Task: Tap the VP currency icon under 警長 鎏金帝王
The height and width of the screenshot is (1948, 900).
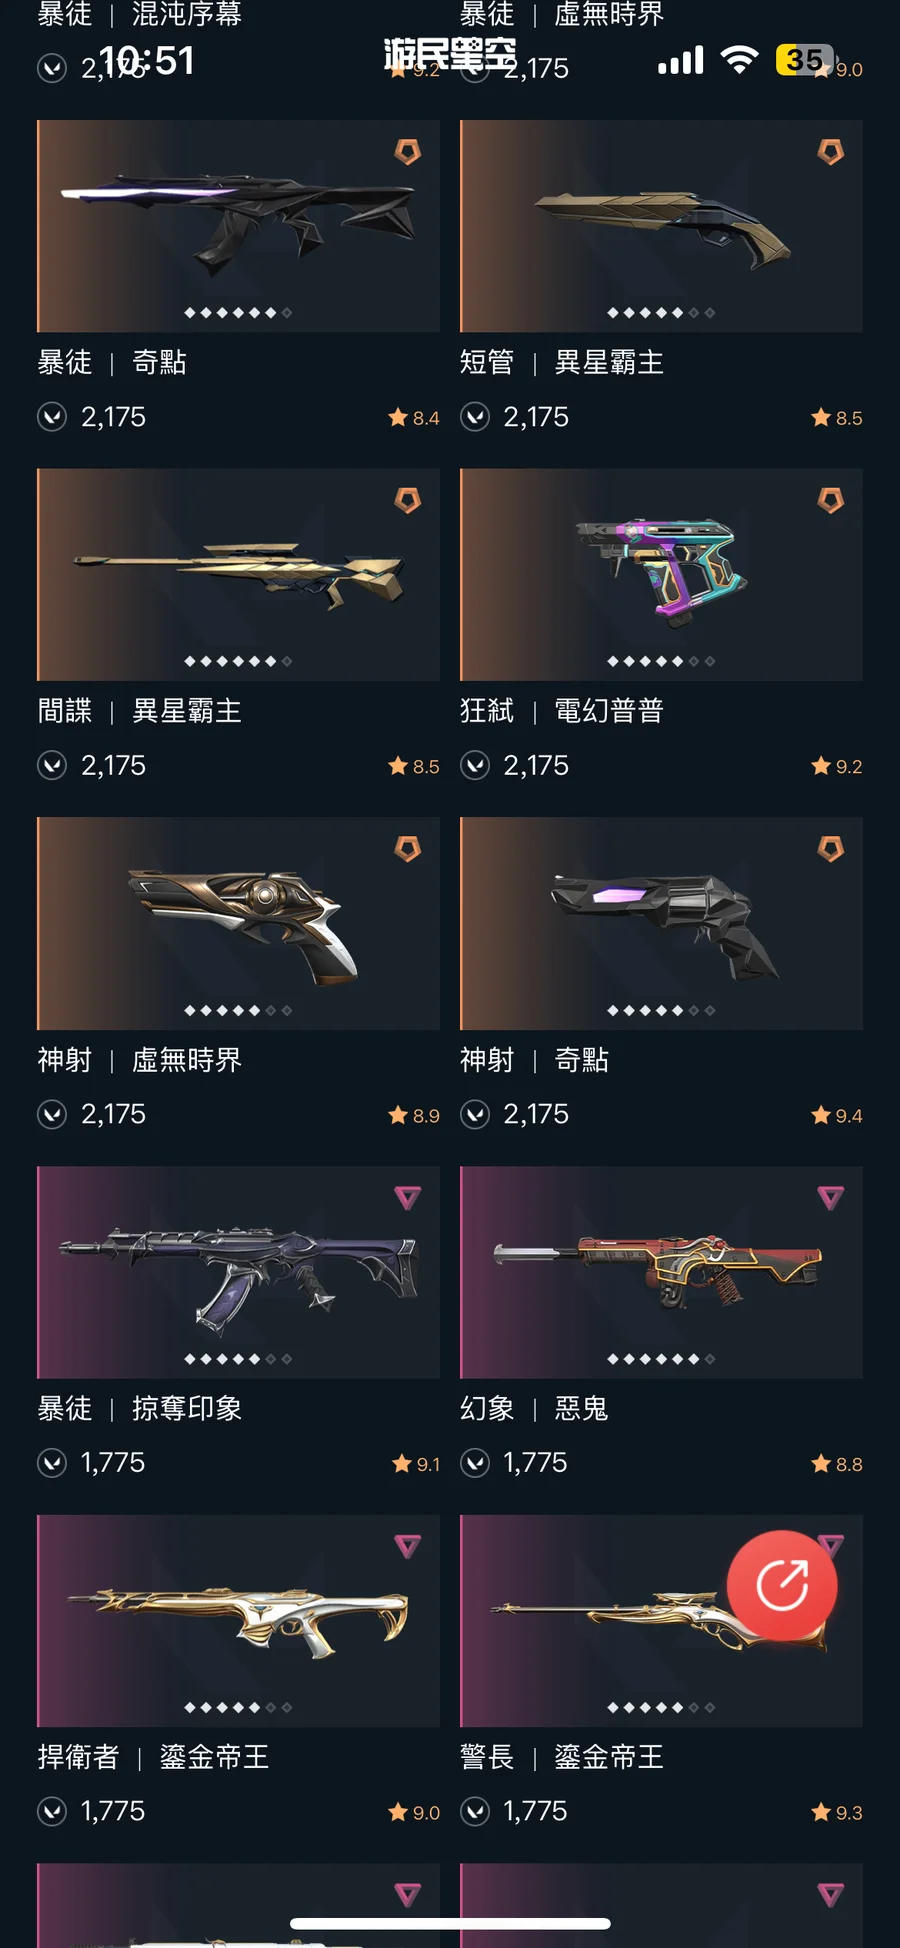Action: [x=475, y=1811]
